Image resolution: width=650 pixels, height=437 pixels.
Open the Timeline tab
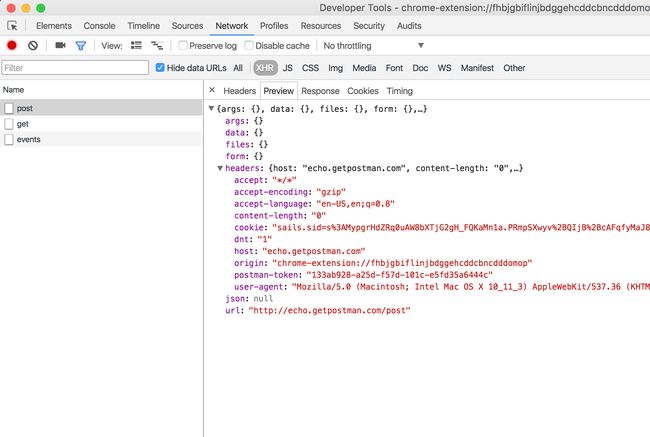pyautogui.click(x=143, y=26)
